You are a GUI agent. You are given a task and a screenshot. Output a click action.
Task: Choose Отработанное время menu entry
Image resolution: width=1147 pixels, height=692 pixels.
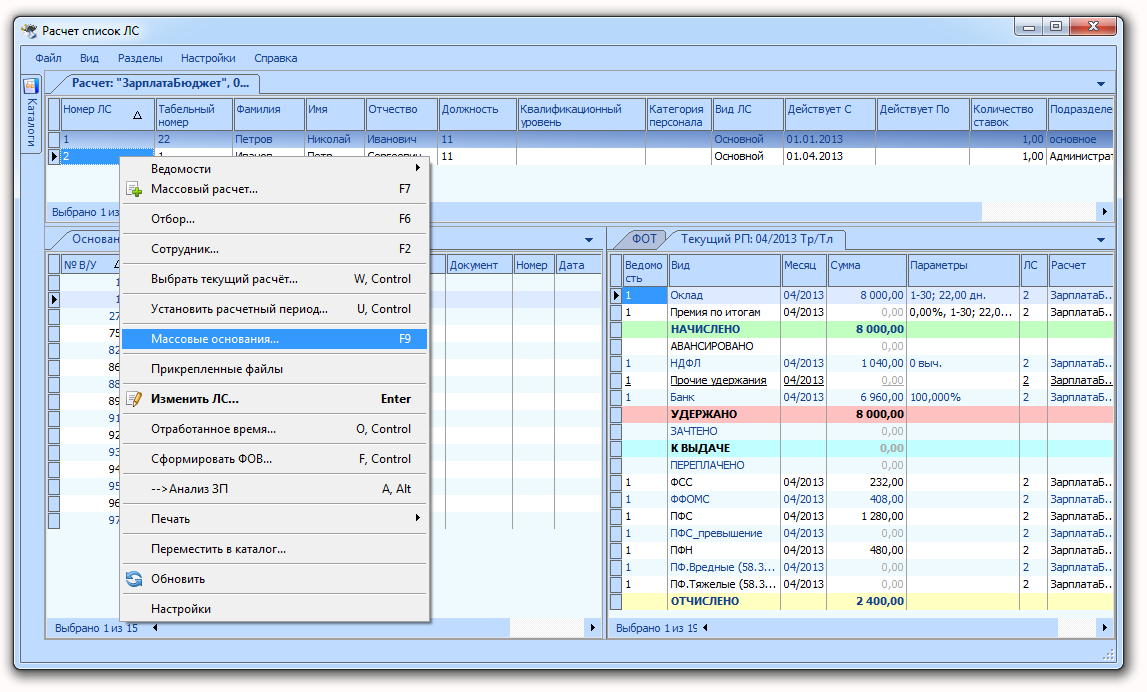(x=274, y=429)
